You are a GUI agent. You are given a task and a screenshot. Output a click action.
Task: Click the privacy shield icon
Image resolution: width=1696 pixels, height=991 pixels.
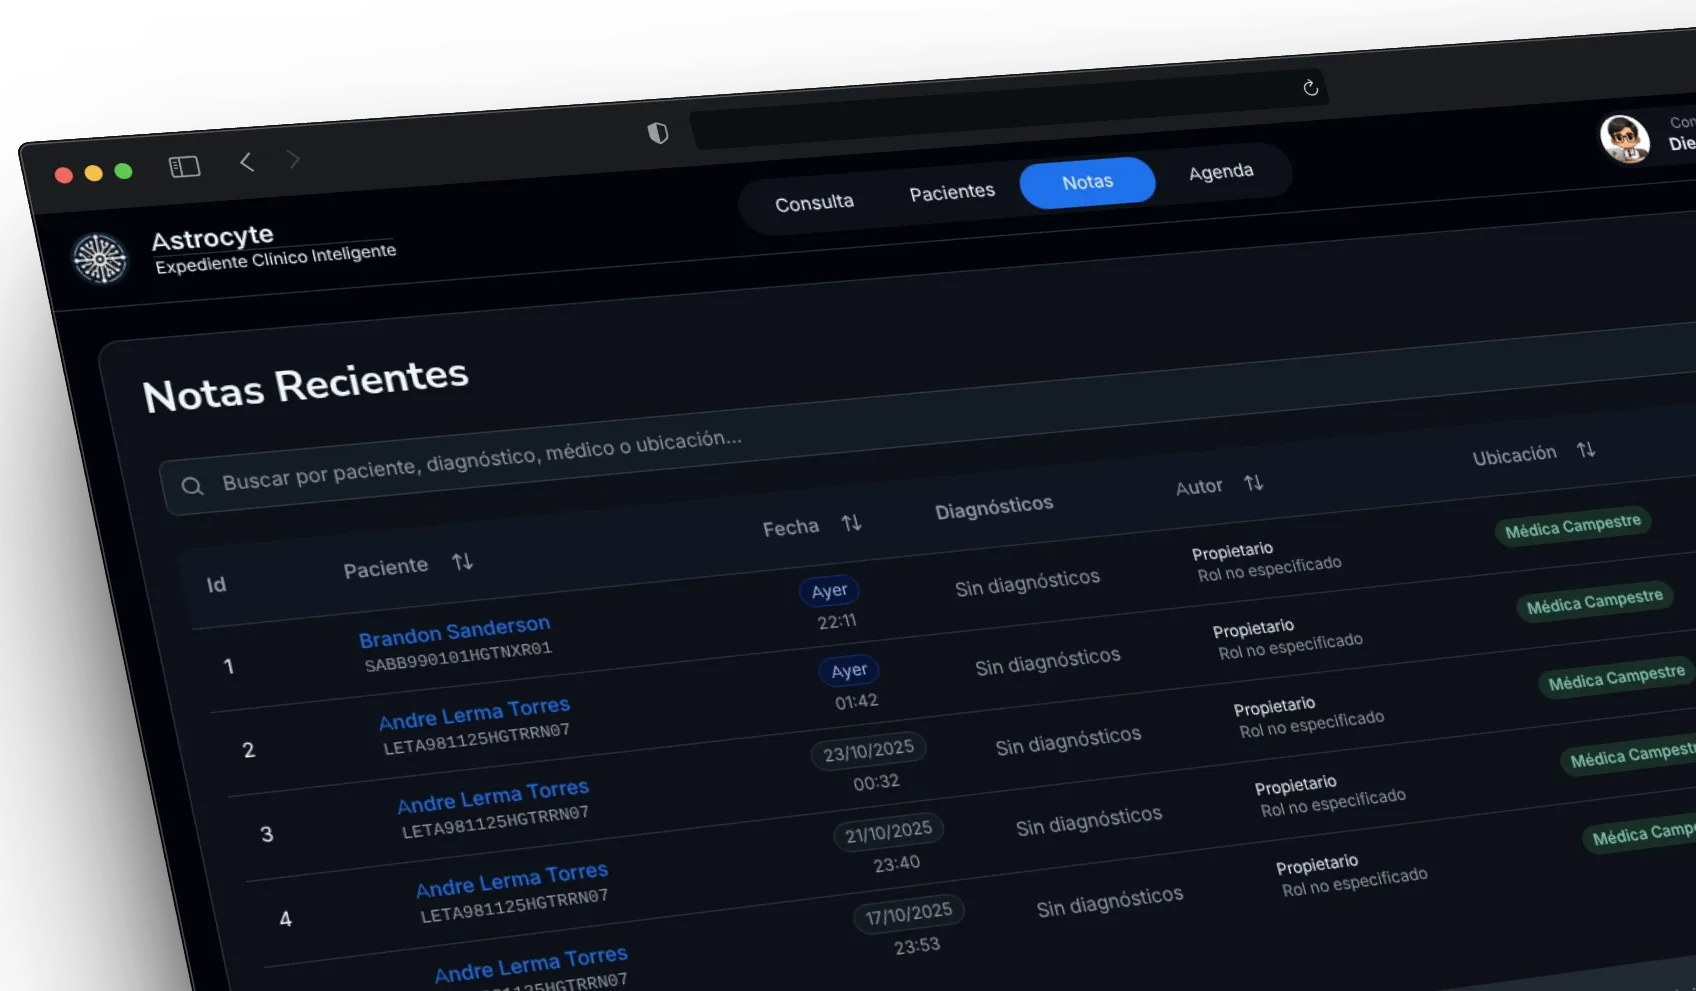click(658, 133)
